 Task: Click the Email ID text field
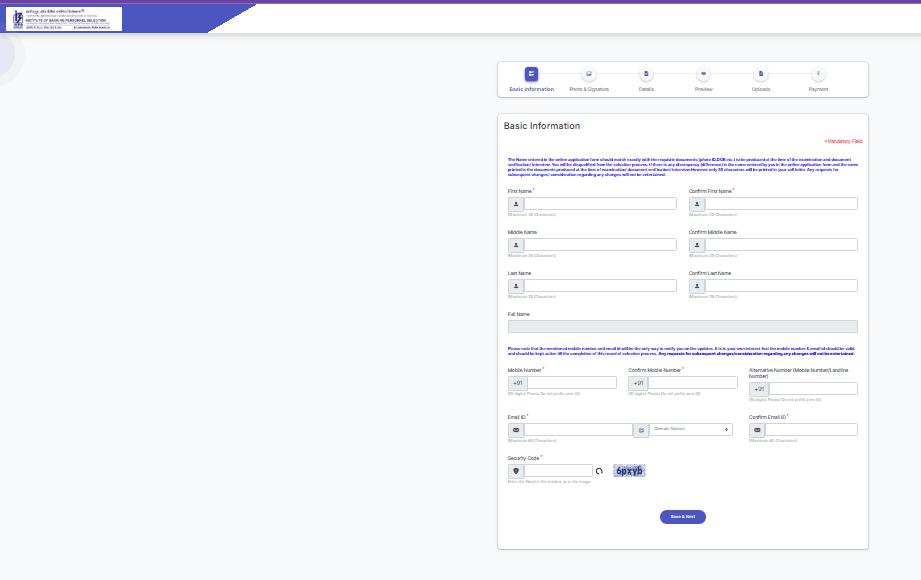[x=578, y=430]
